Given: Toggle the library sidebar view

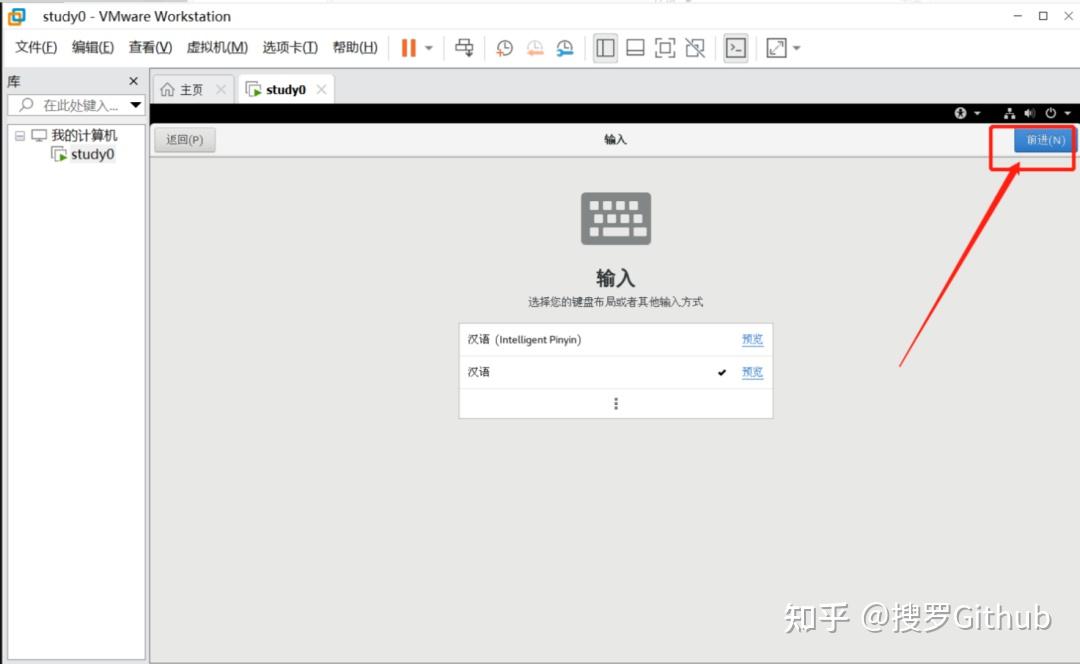Looking at the screenshot, I should click(x=605, y=48).
